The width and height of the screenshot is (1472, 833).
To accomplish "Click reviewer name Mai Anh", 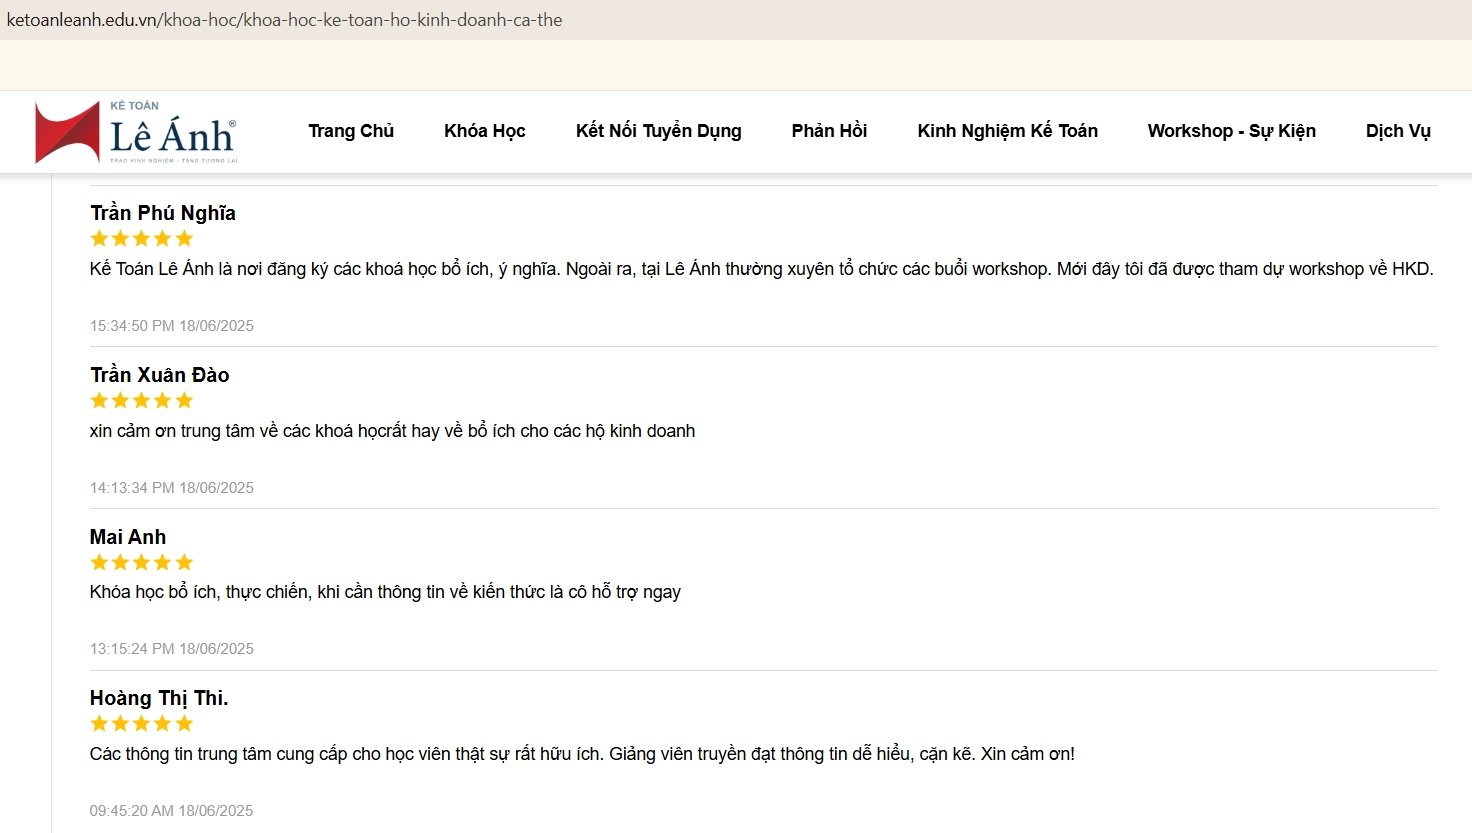I will (x=128, y=537).
